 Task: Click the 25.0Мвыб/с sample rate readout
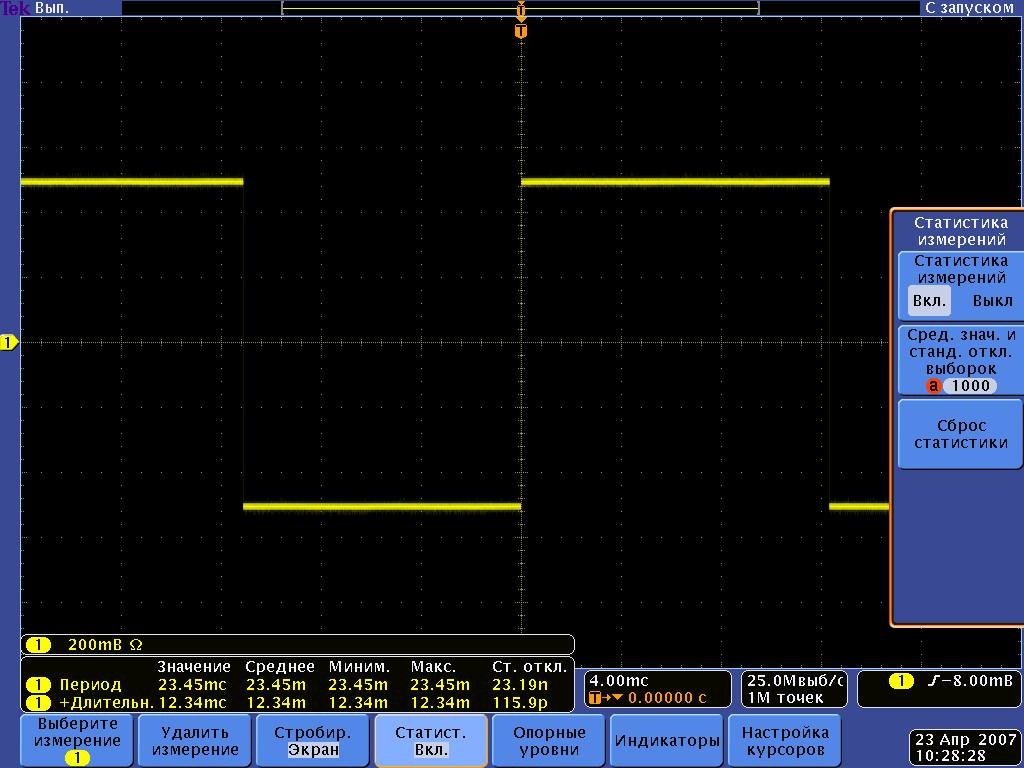tap(795, 681)
